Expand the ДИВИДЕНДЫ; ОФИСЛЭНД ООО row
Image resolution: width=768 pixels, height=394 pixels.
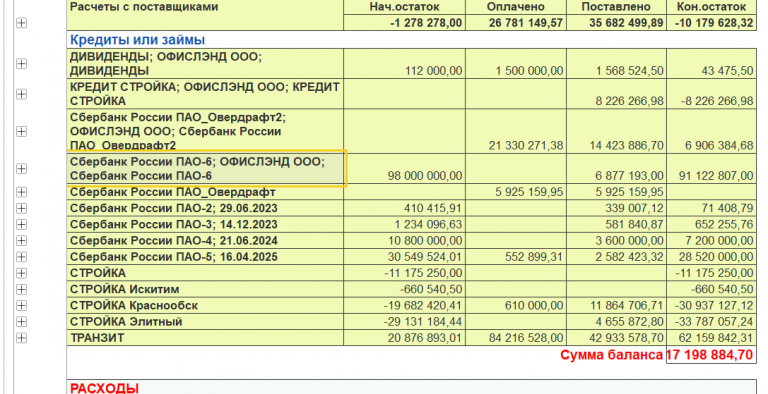pos(21,64)
